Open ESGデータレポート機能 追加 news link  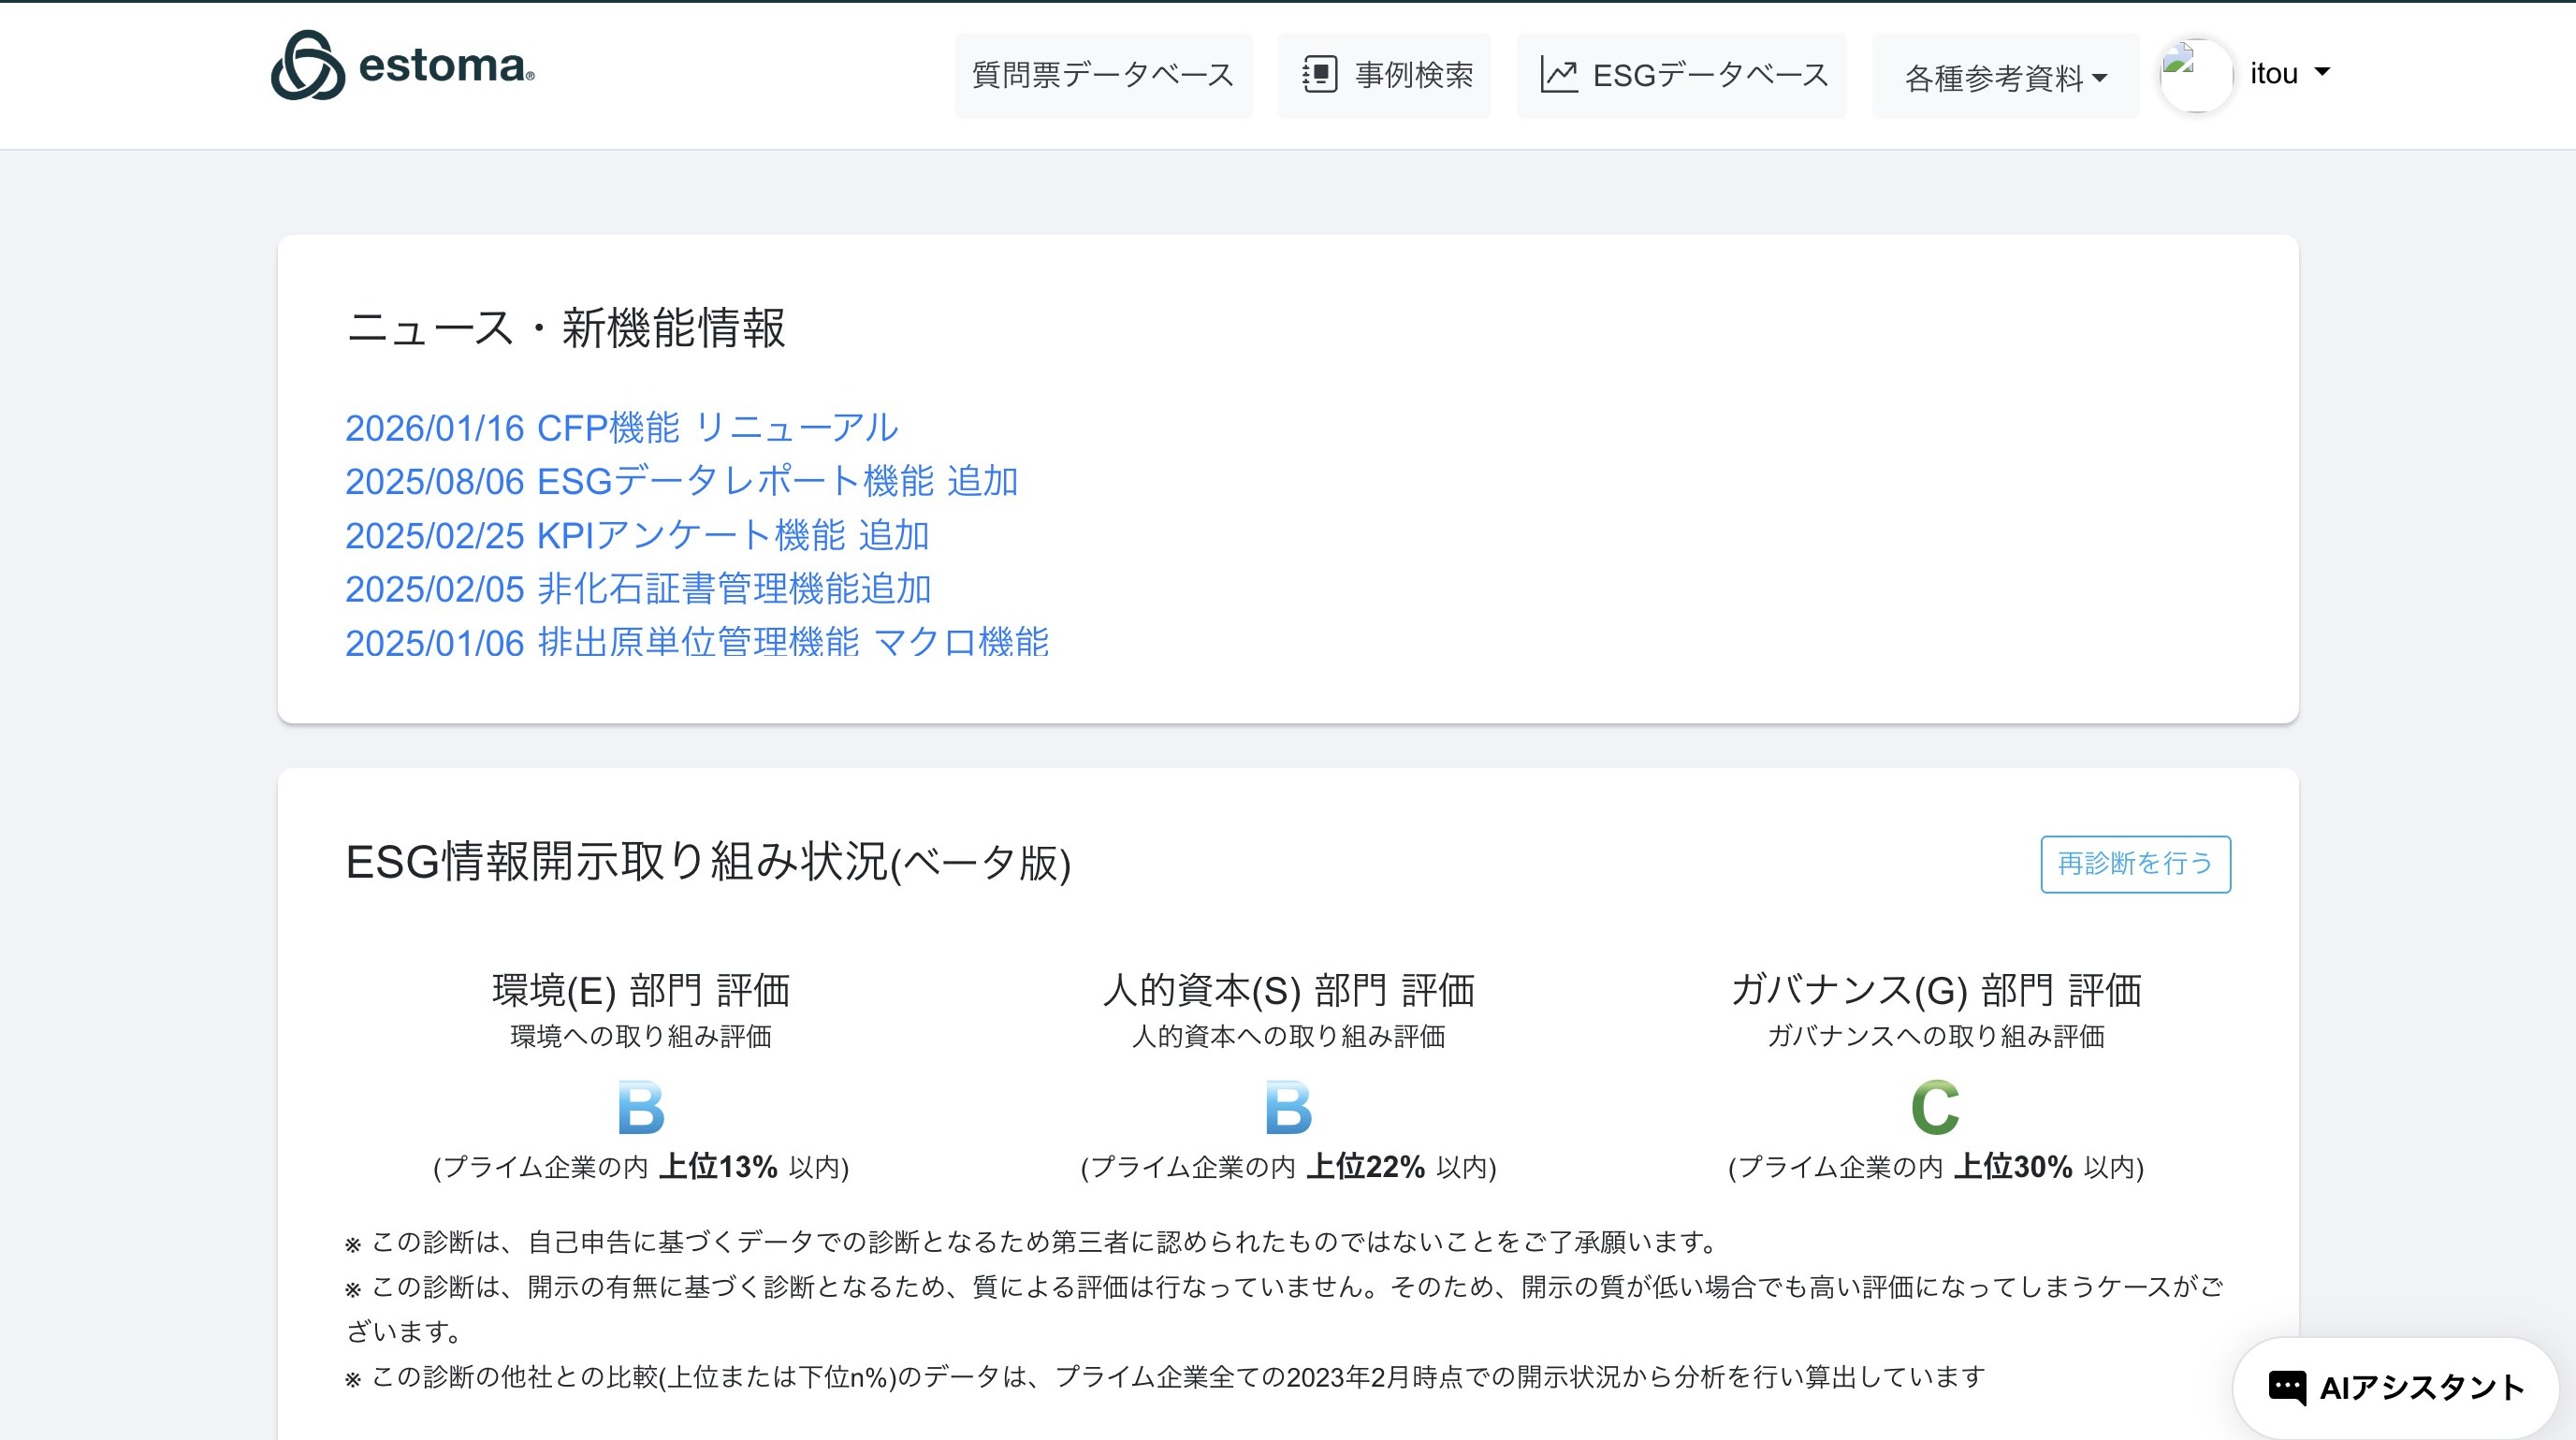coord(681,481)
